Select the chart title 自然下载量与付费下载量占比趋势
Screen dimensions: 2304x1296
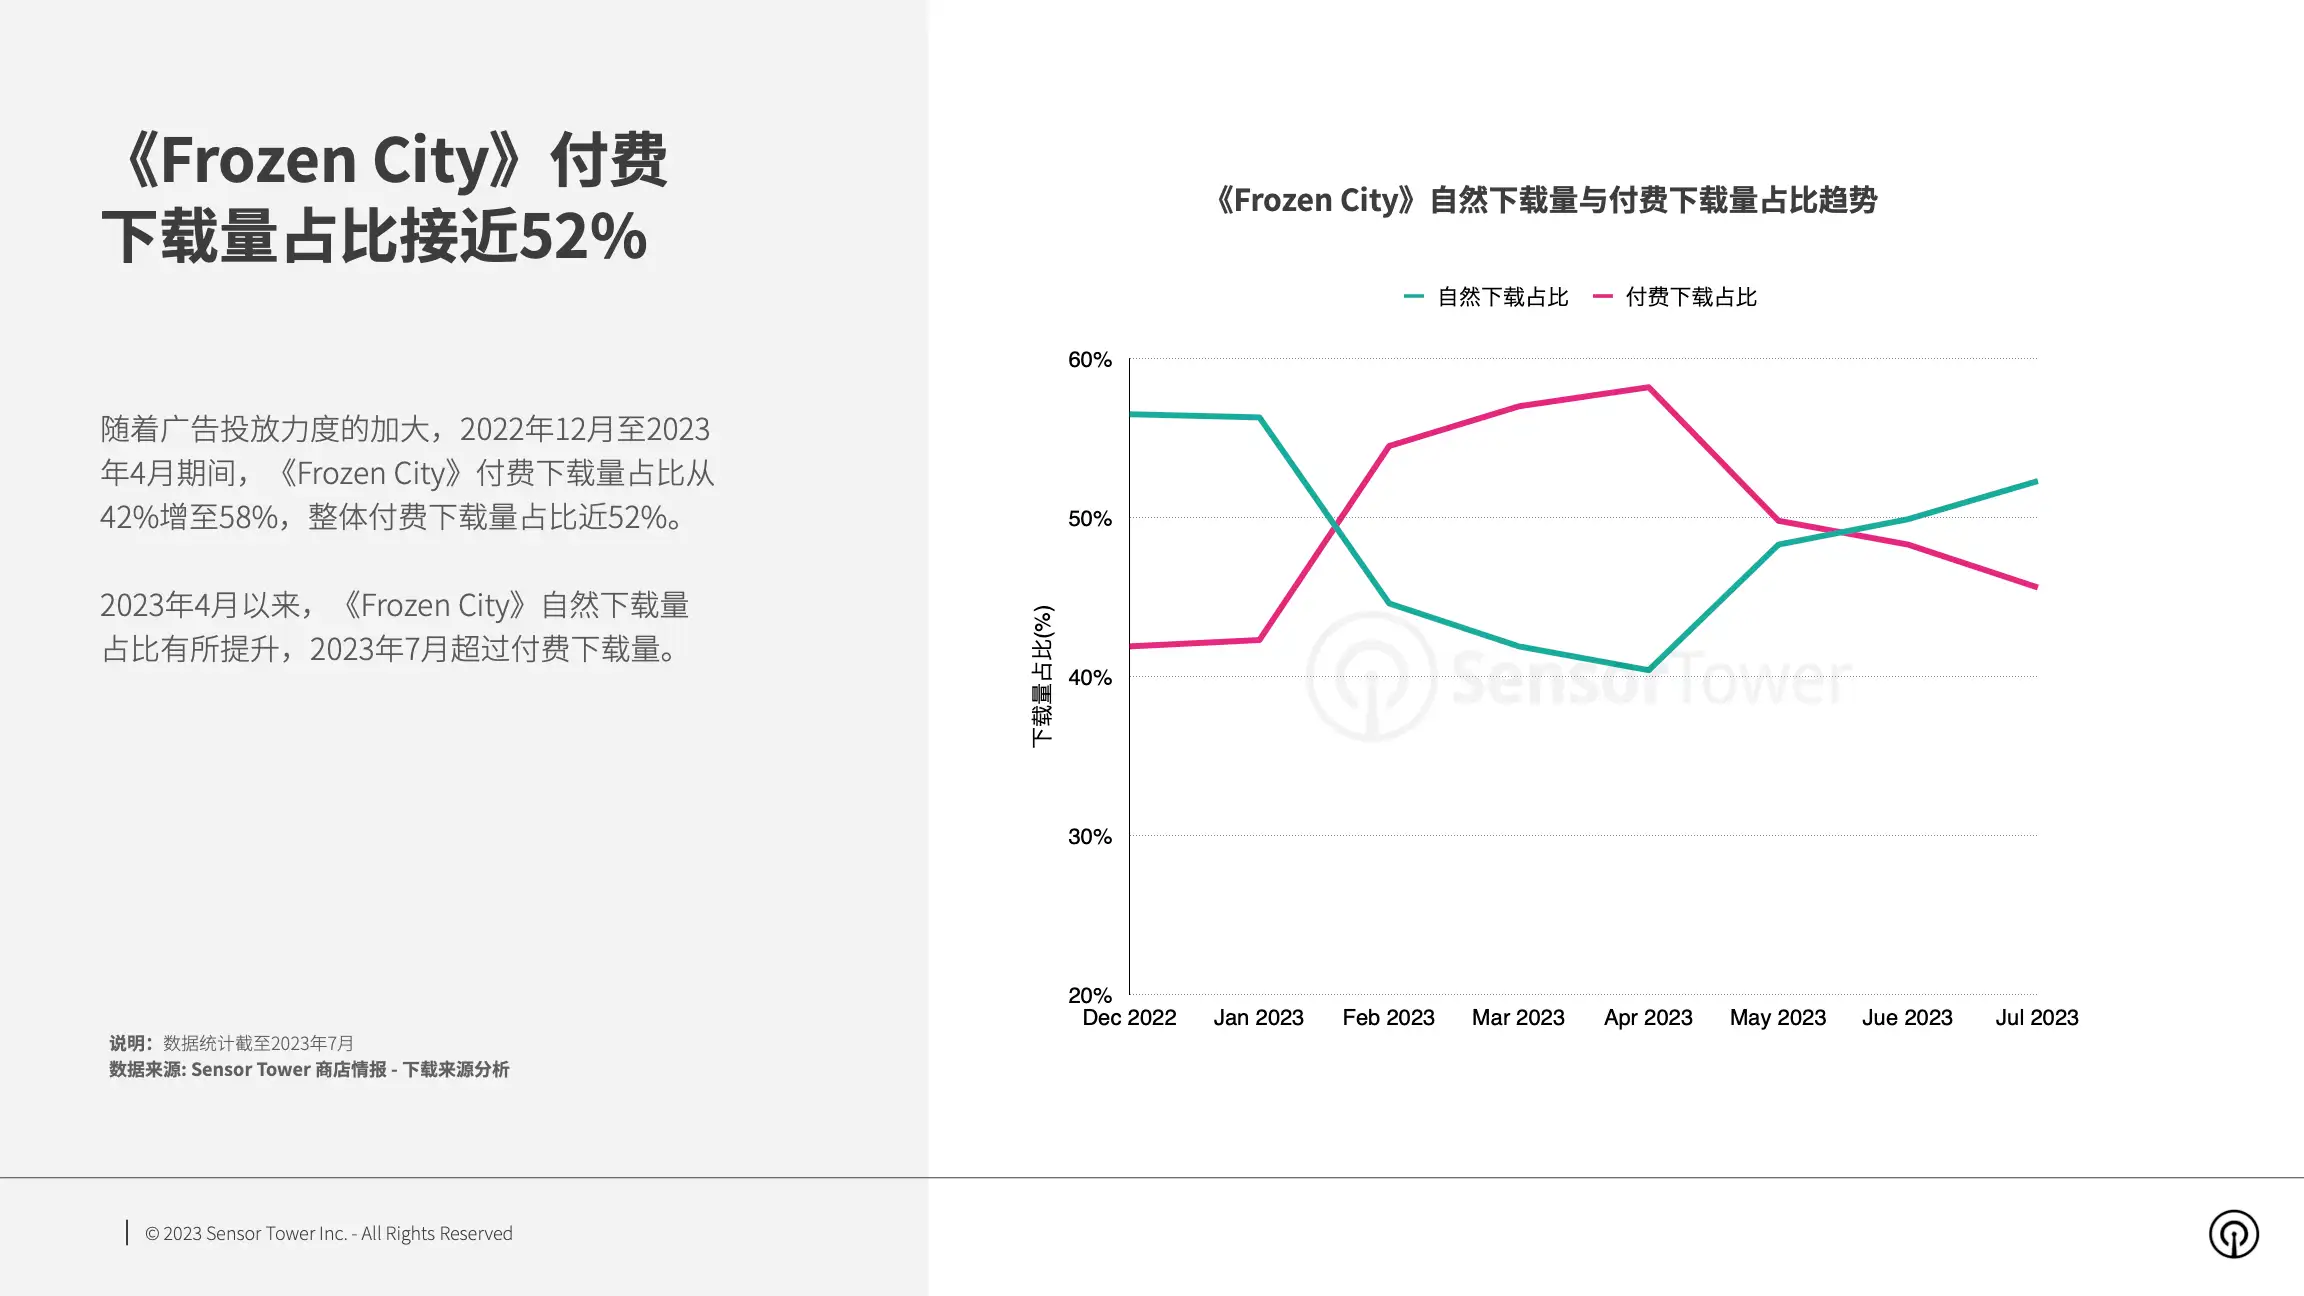point(1546,200)
